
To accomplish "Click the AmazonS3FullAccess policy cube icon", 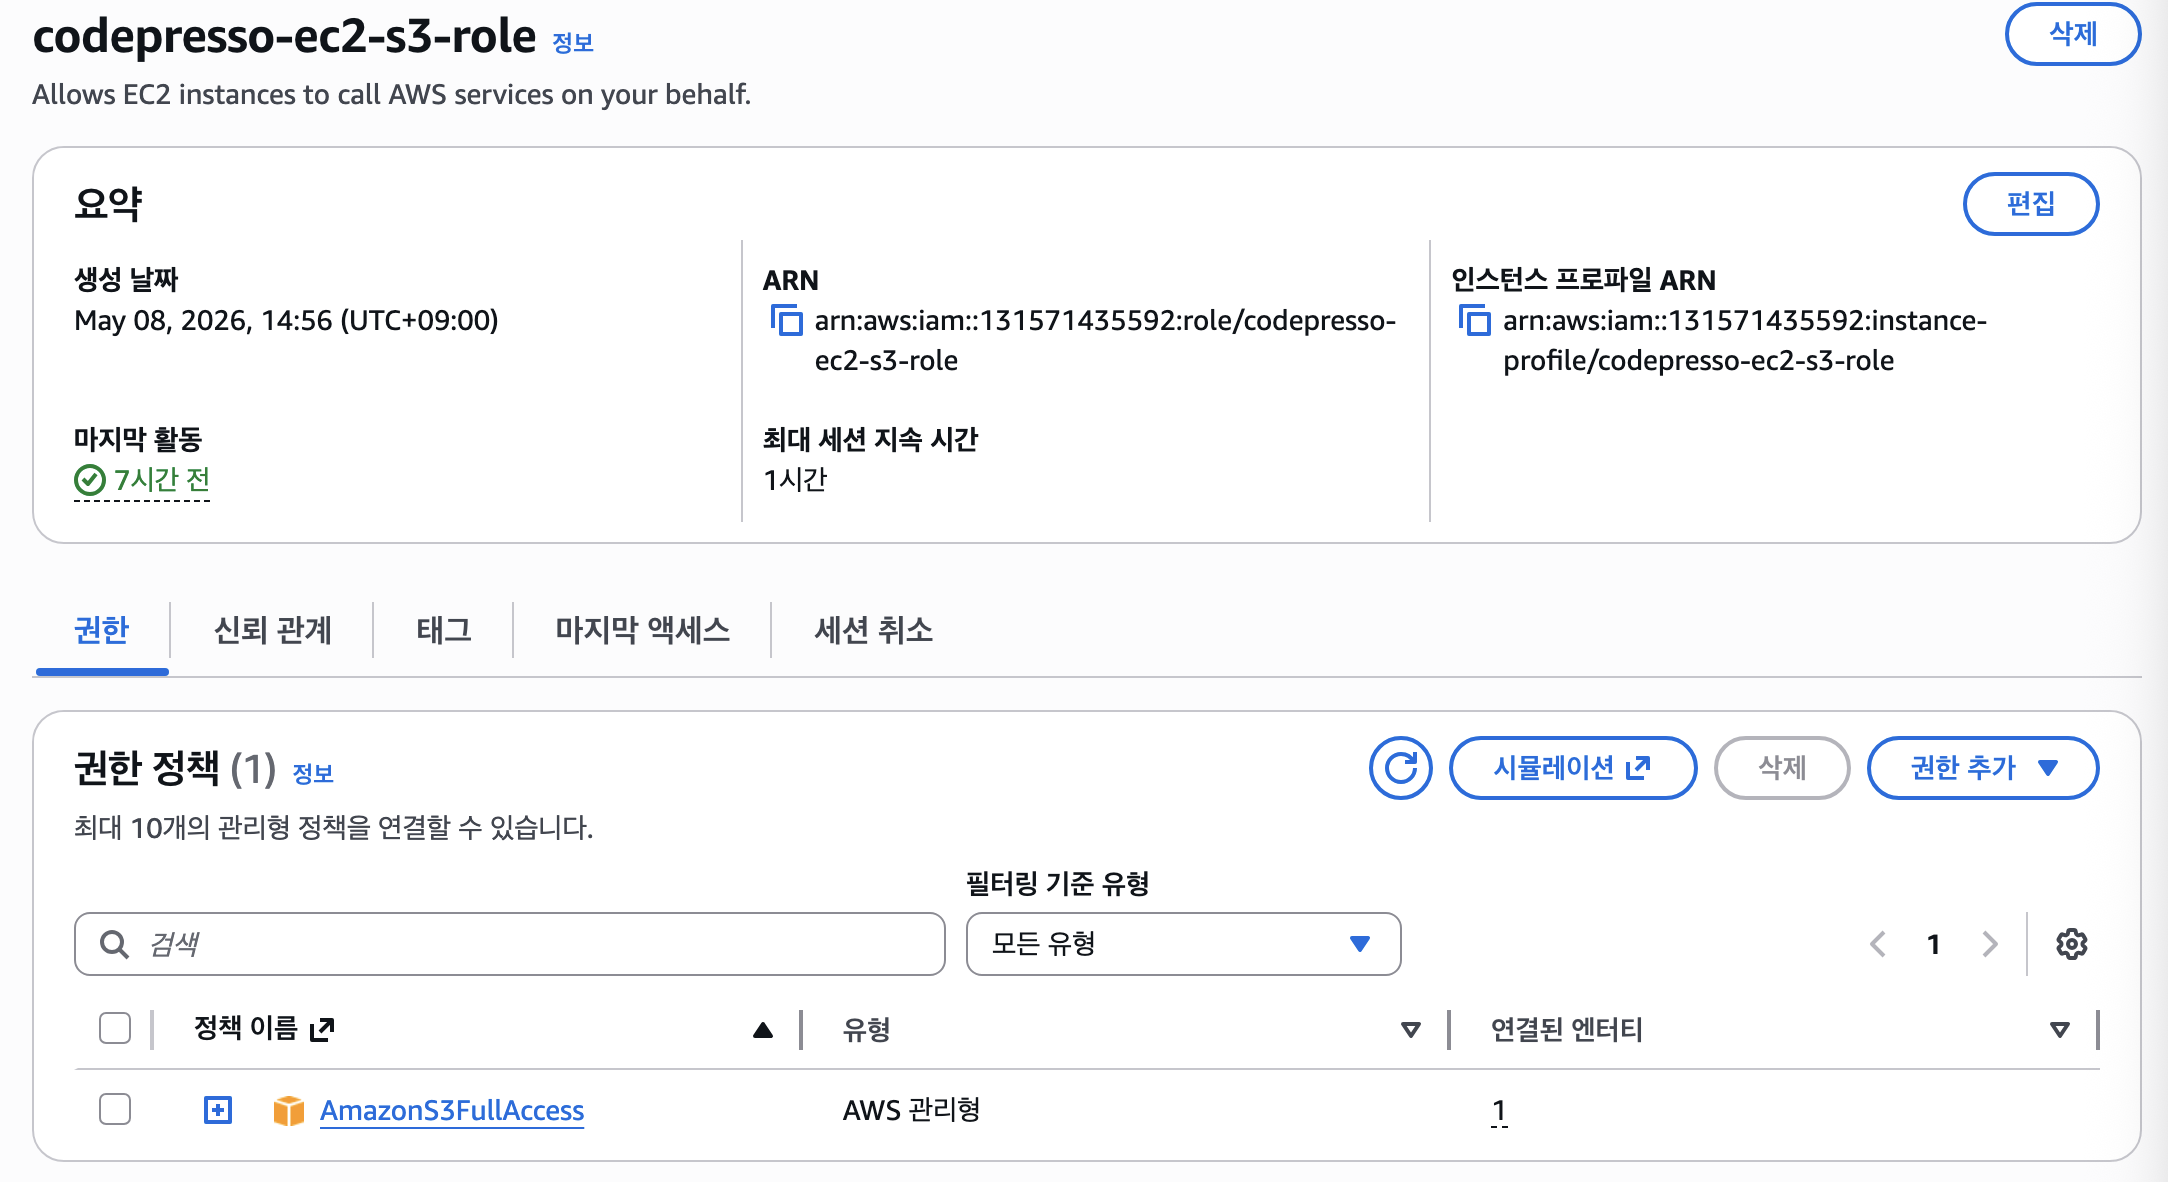I will coord(288,1110).
